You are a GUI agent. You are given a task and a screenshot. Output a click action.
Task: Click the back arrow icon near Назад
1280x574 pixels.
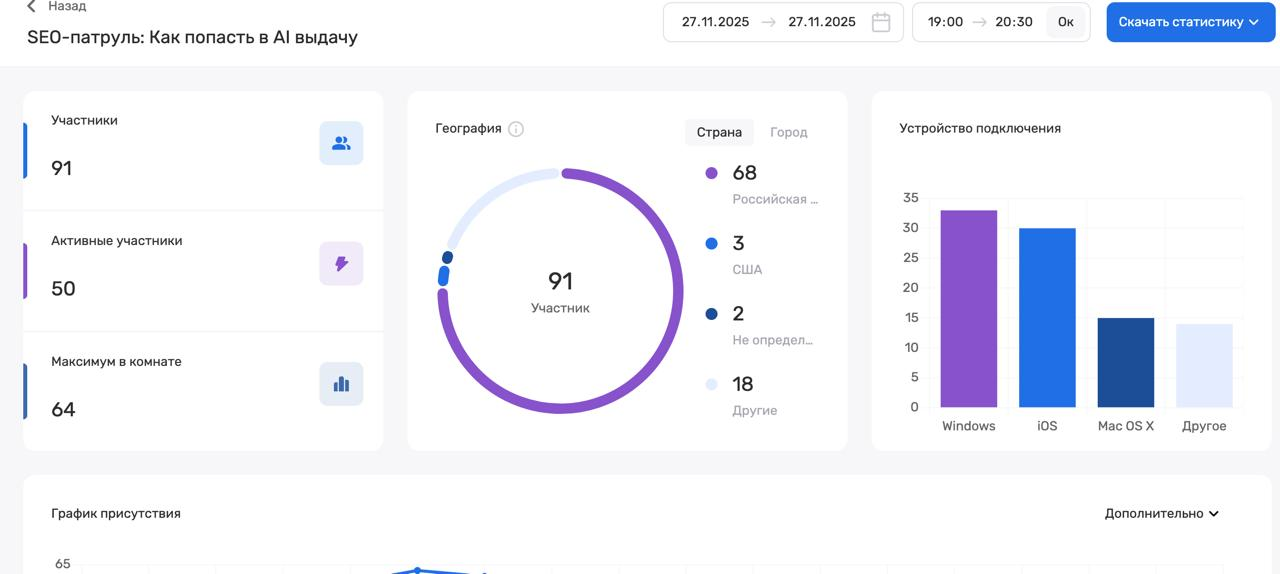pyautogui.click(x=31, y=6)
